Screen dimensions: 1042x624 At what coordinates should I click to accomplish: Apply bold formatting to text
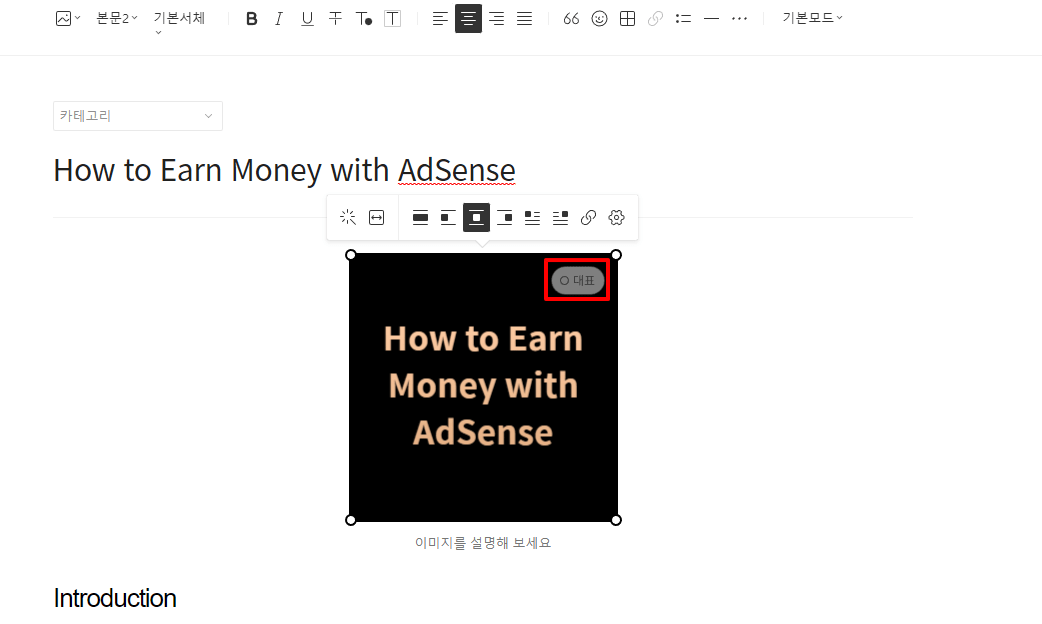[x=251, y=18]
